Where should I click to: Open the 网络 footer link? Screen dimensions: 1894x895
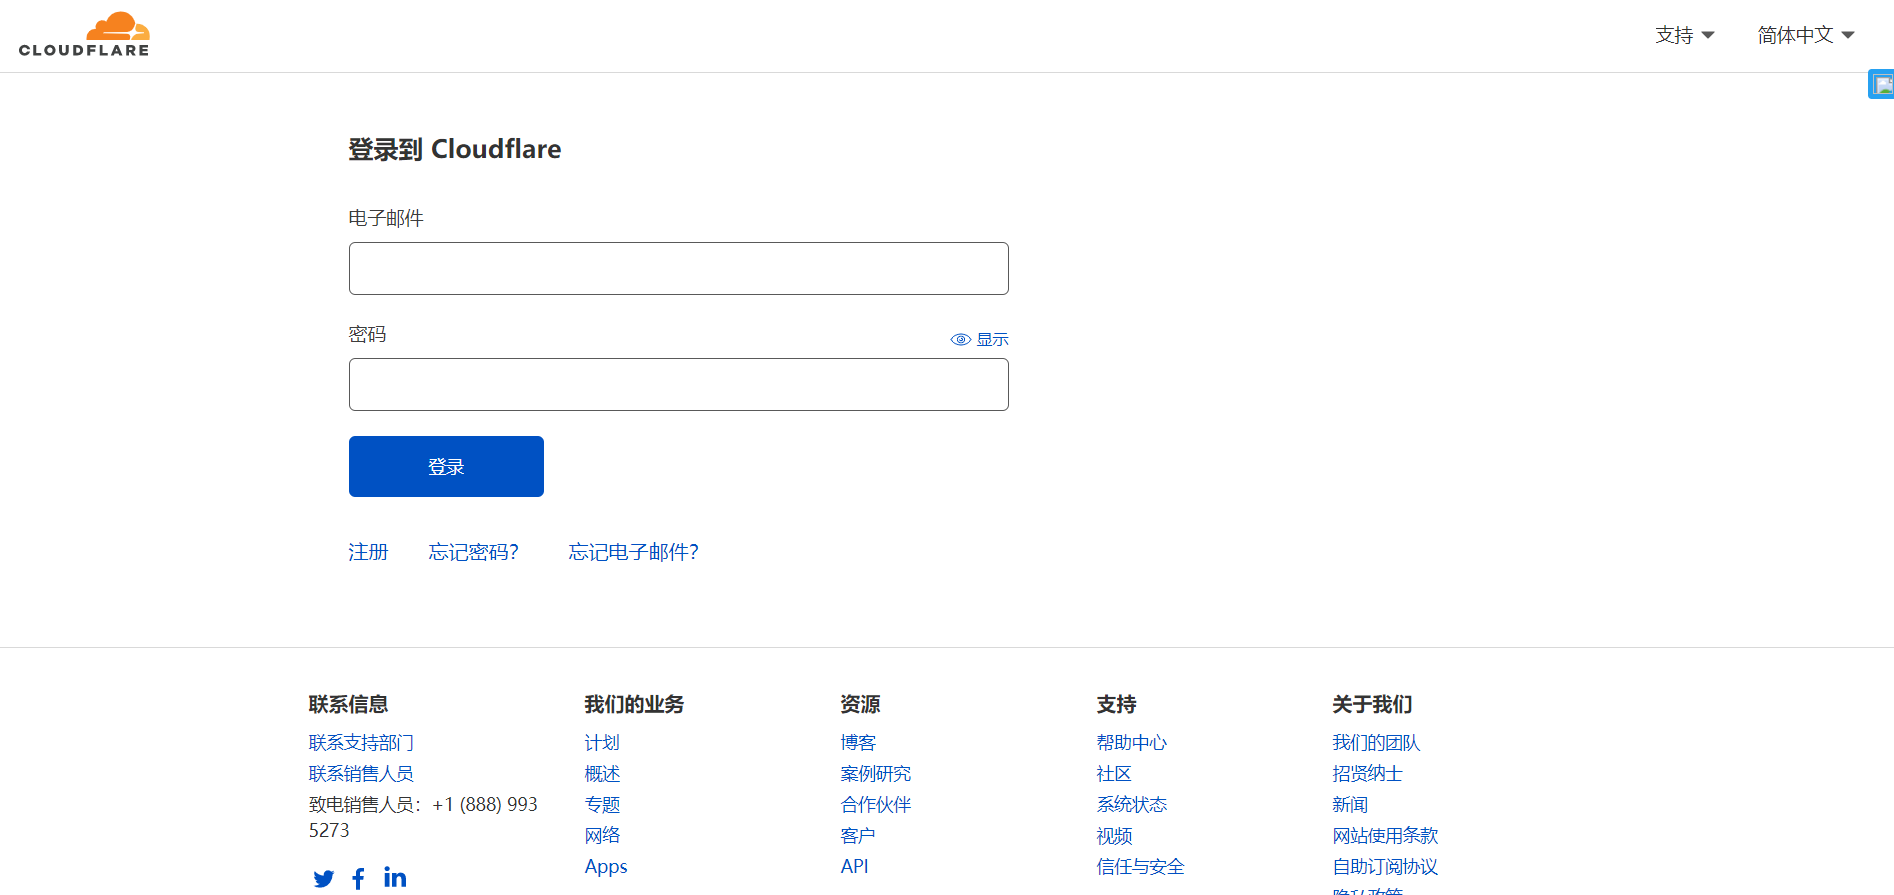point(602,836)
